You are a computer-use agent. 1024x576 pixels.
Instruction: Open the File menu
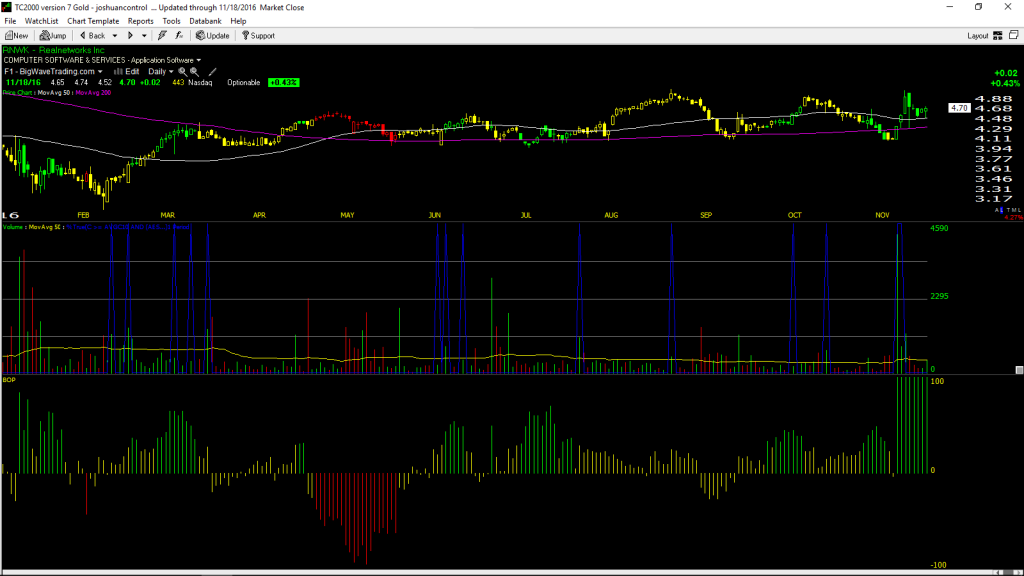pos(10,21)
